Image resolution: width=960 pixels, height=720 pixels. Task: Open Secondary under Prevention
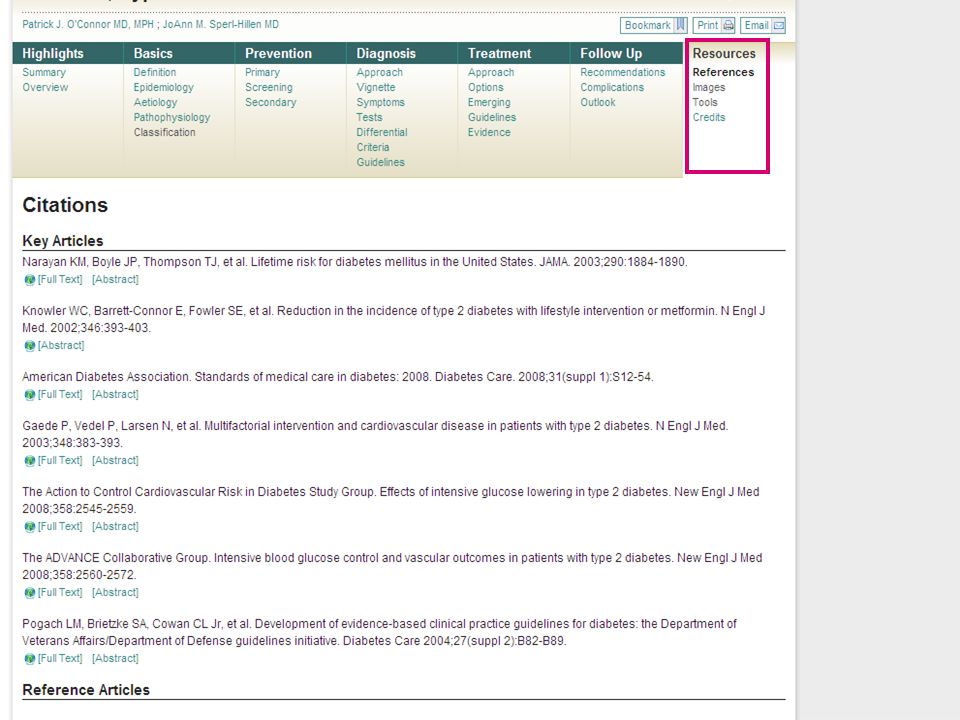(x=271, y=102)
